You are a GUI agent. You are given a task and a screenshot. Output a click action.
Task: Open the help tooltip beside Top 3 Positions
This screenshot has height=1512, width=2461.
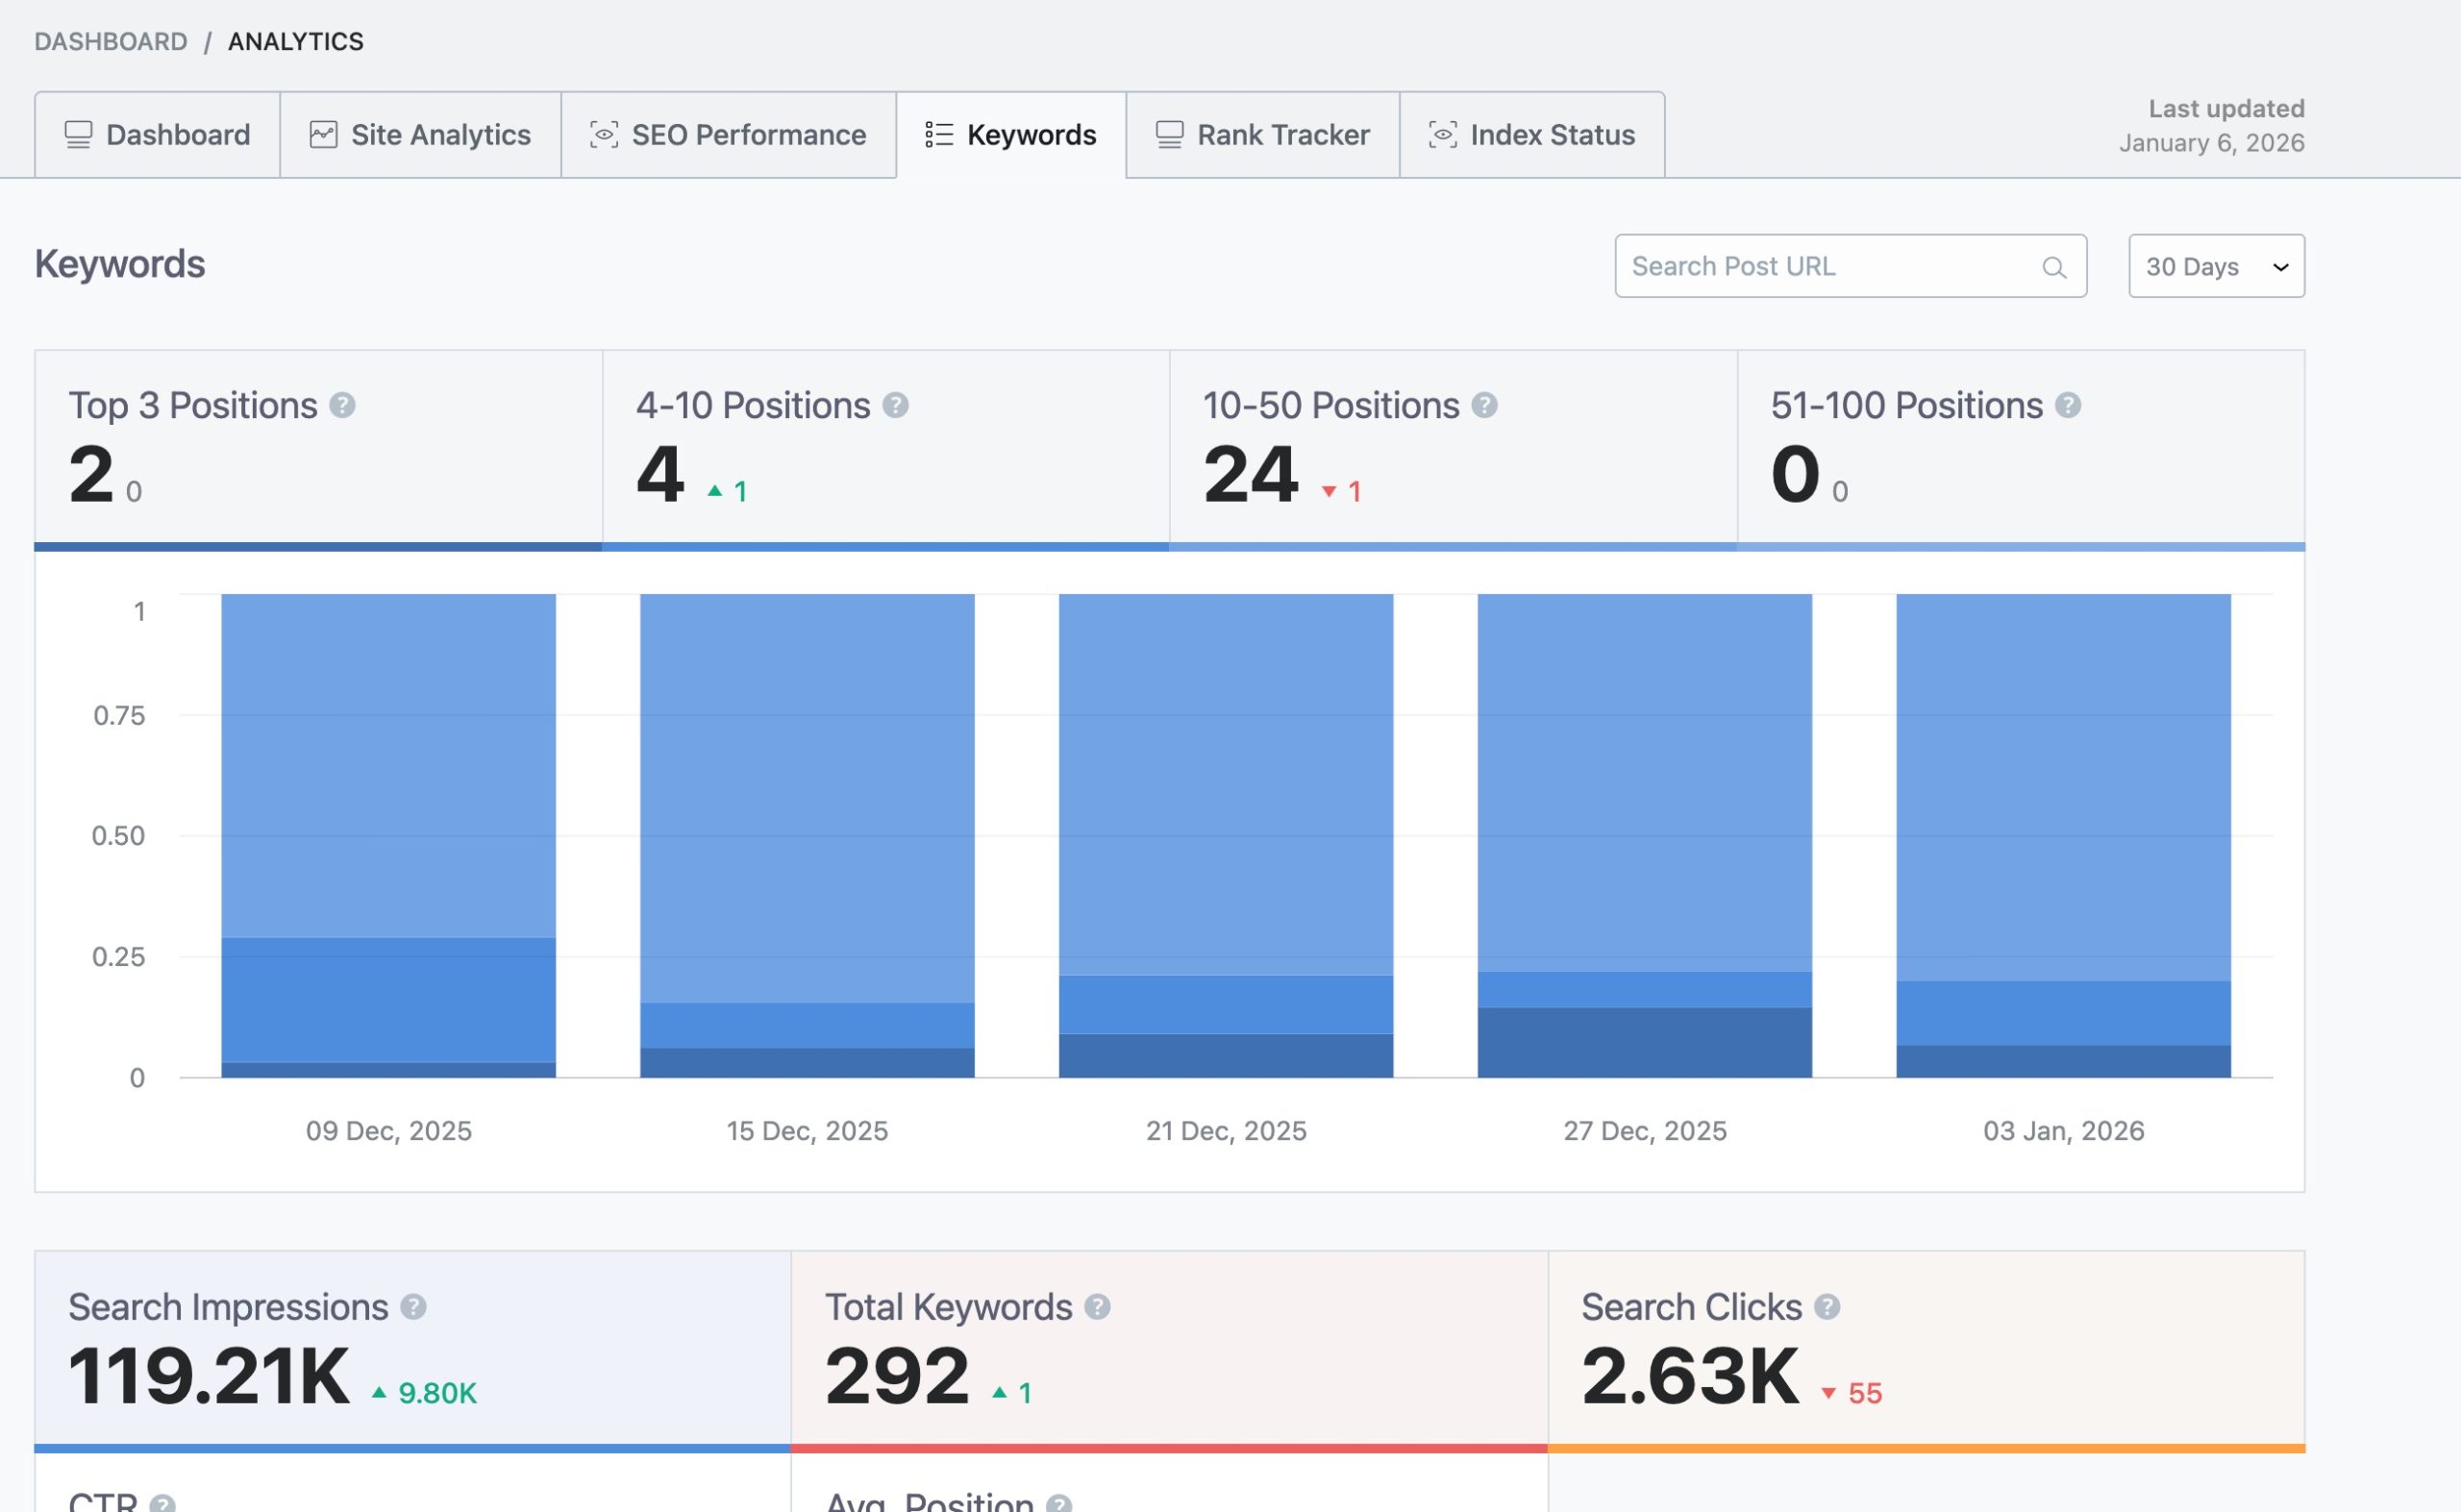click(x=344, y=404)
